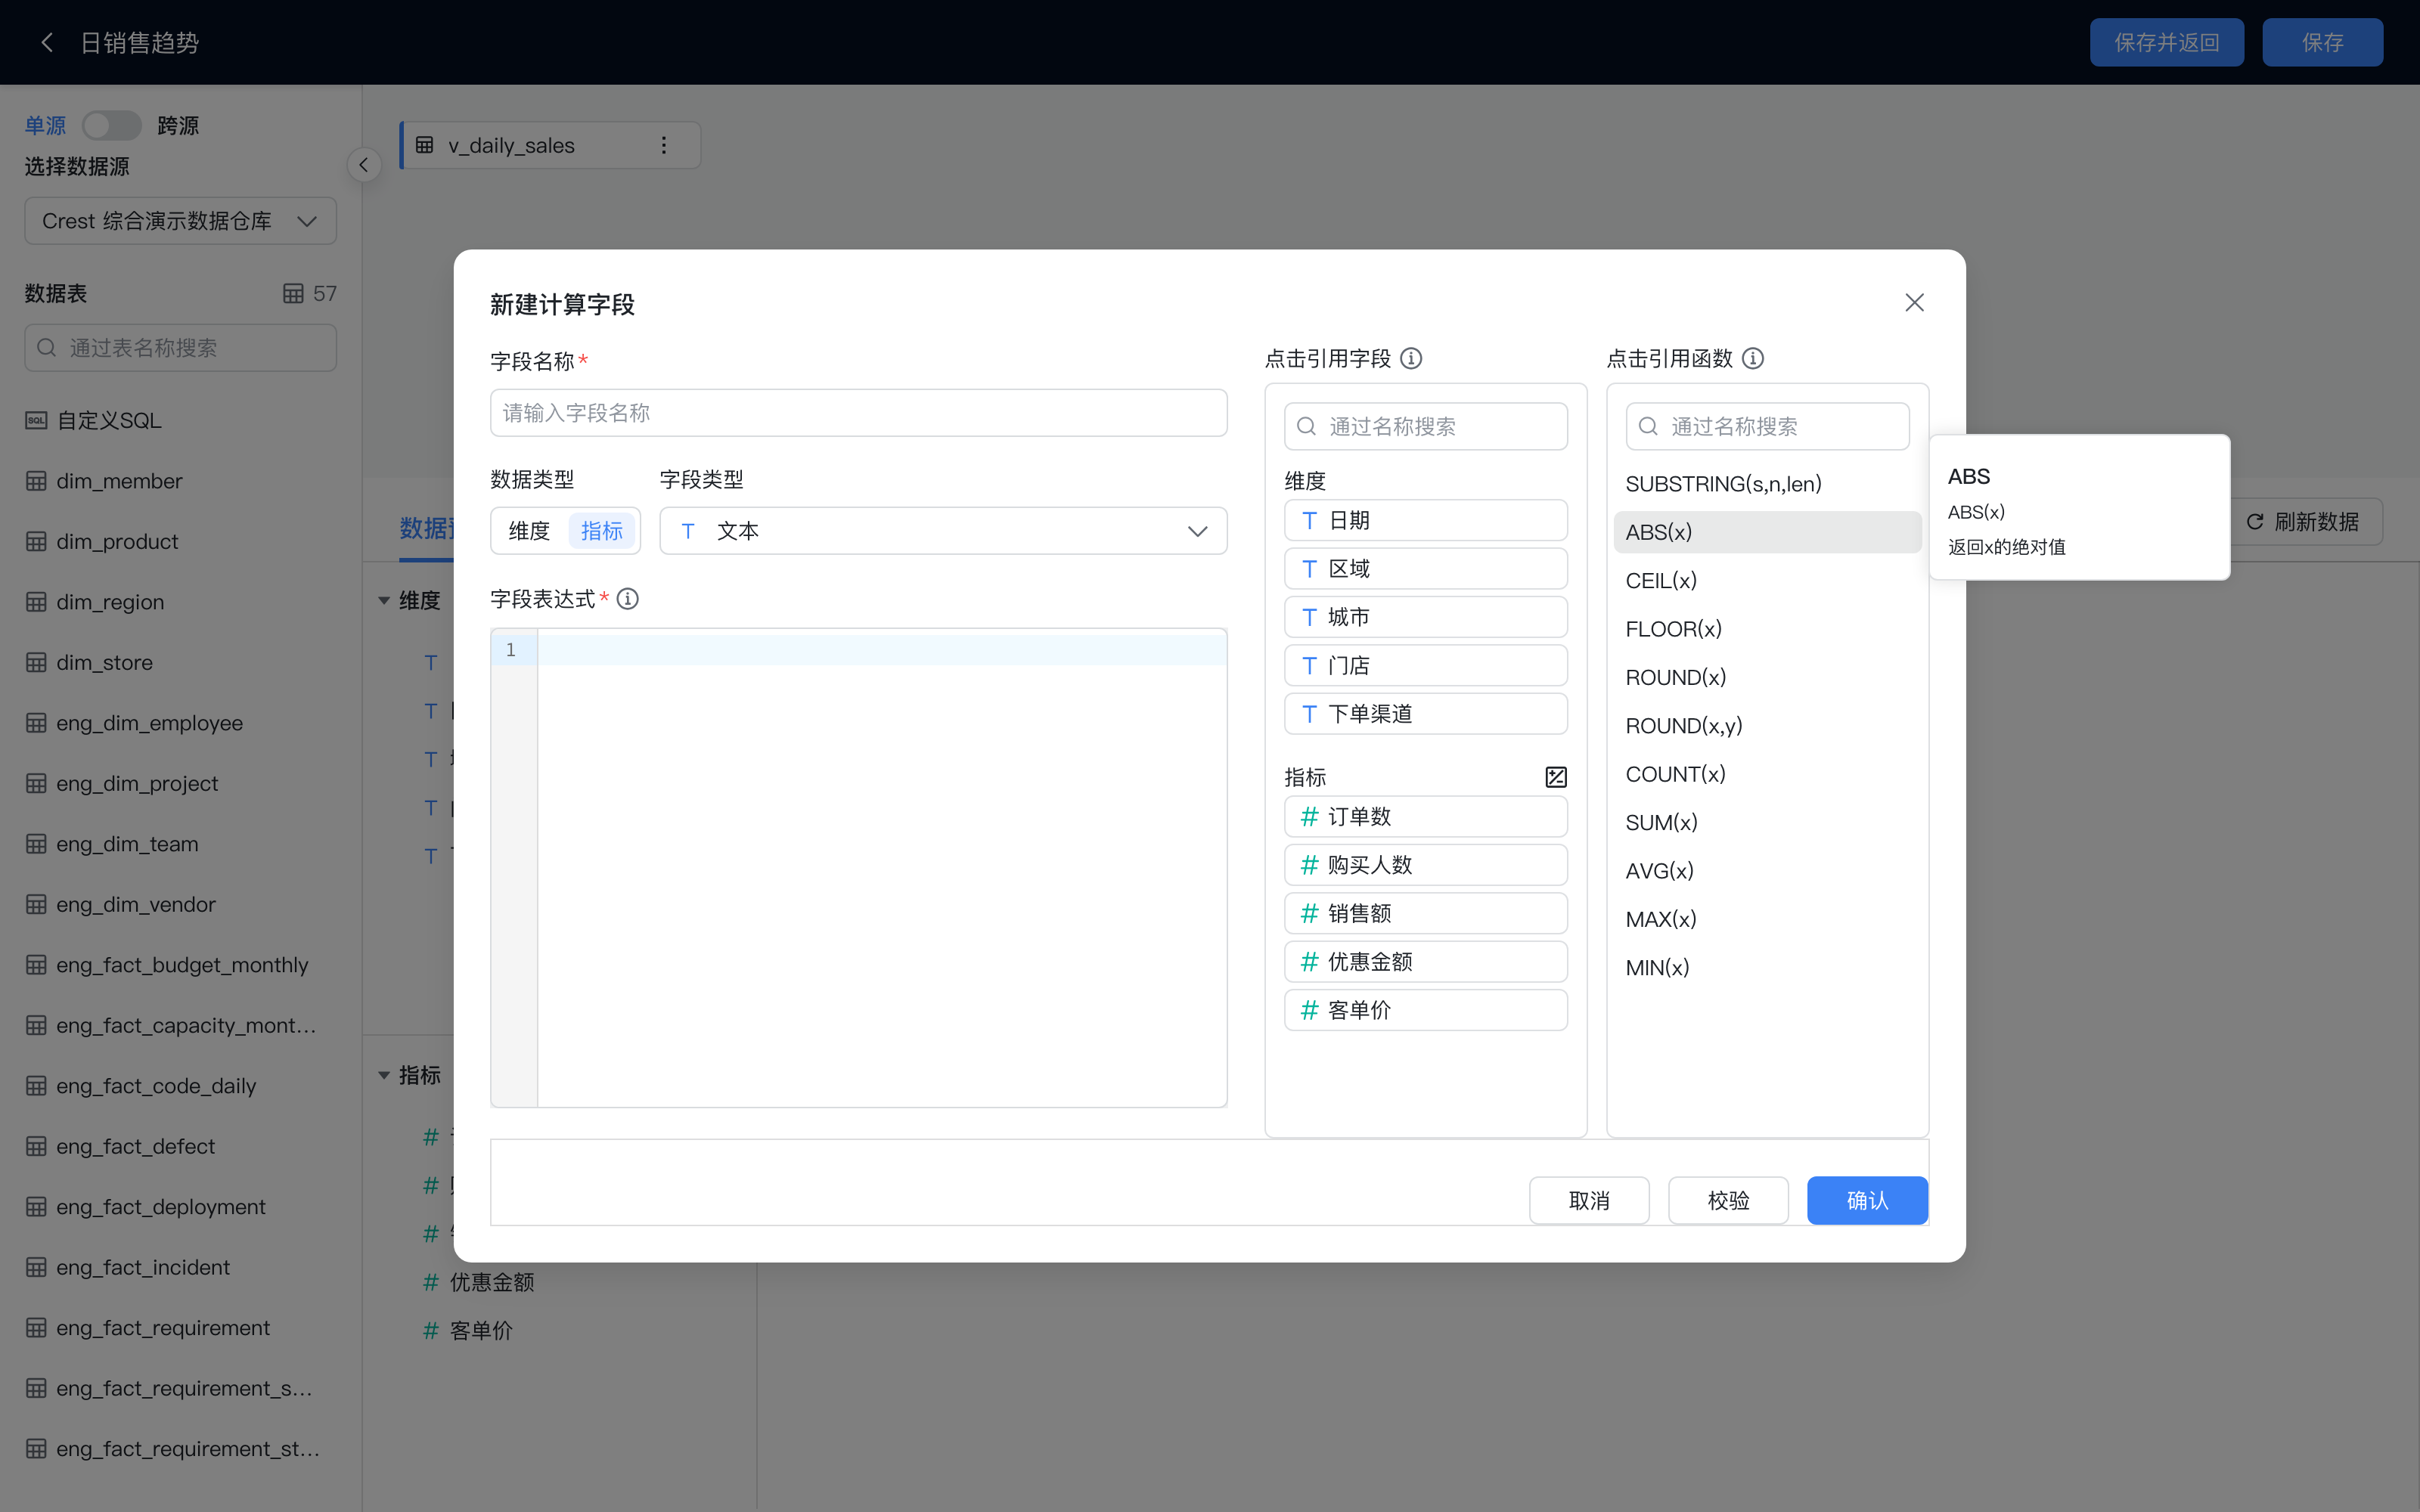Insert the FLOOR(x) function
2420x1512 pixels.
(1767, 629)
